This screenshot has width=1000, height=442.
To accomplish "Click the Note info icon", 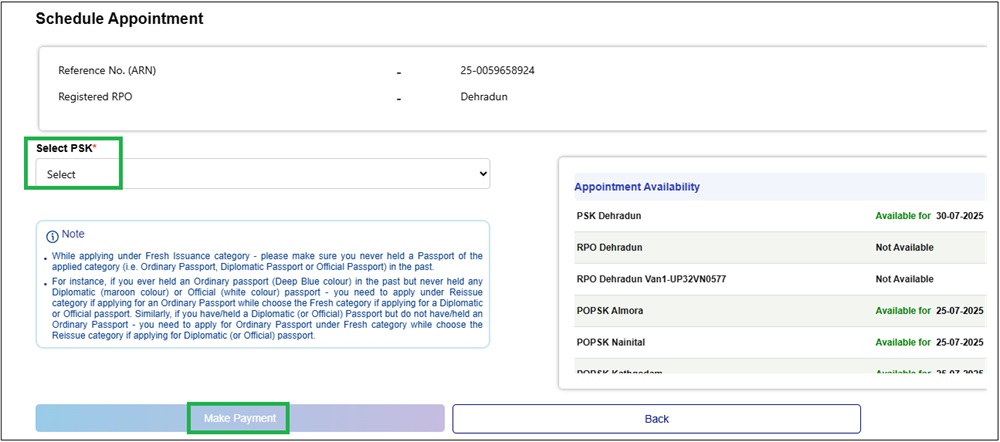I will click(x=53, y=235).
